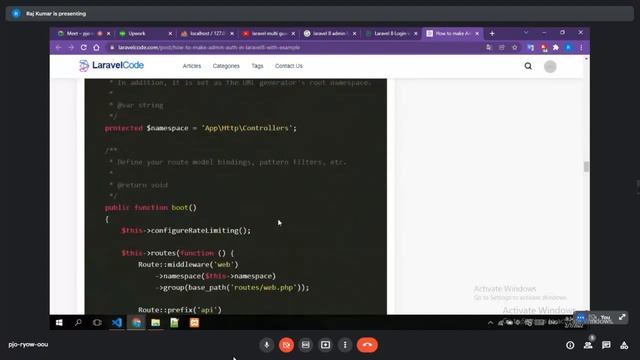Open the XAMPP taskbar icon
This screenshot has height=360, width=640.
coord(194,322)
